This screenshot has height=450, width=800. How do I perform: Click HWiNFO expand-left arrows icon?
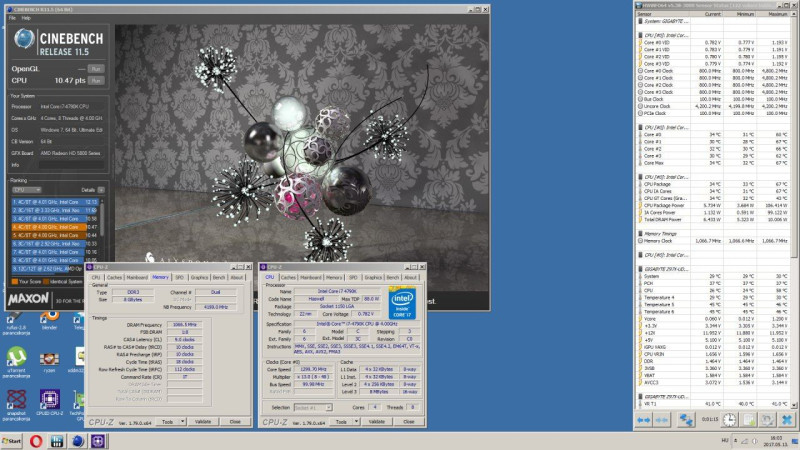coord(644,420)
